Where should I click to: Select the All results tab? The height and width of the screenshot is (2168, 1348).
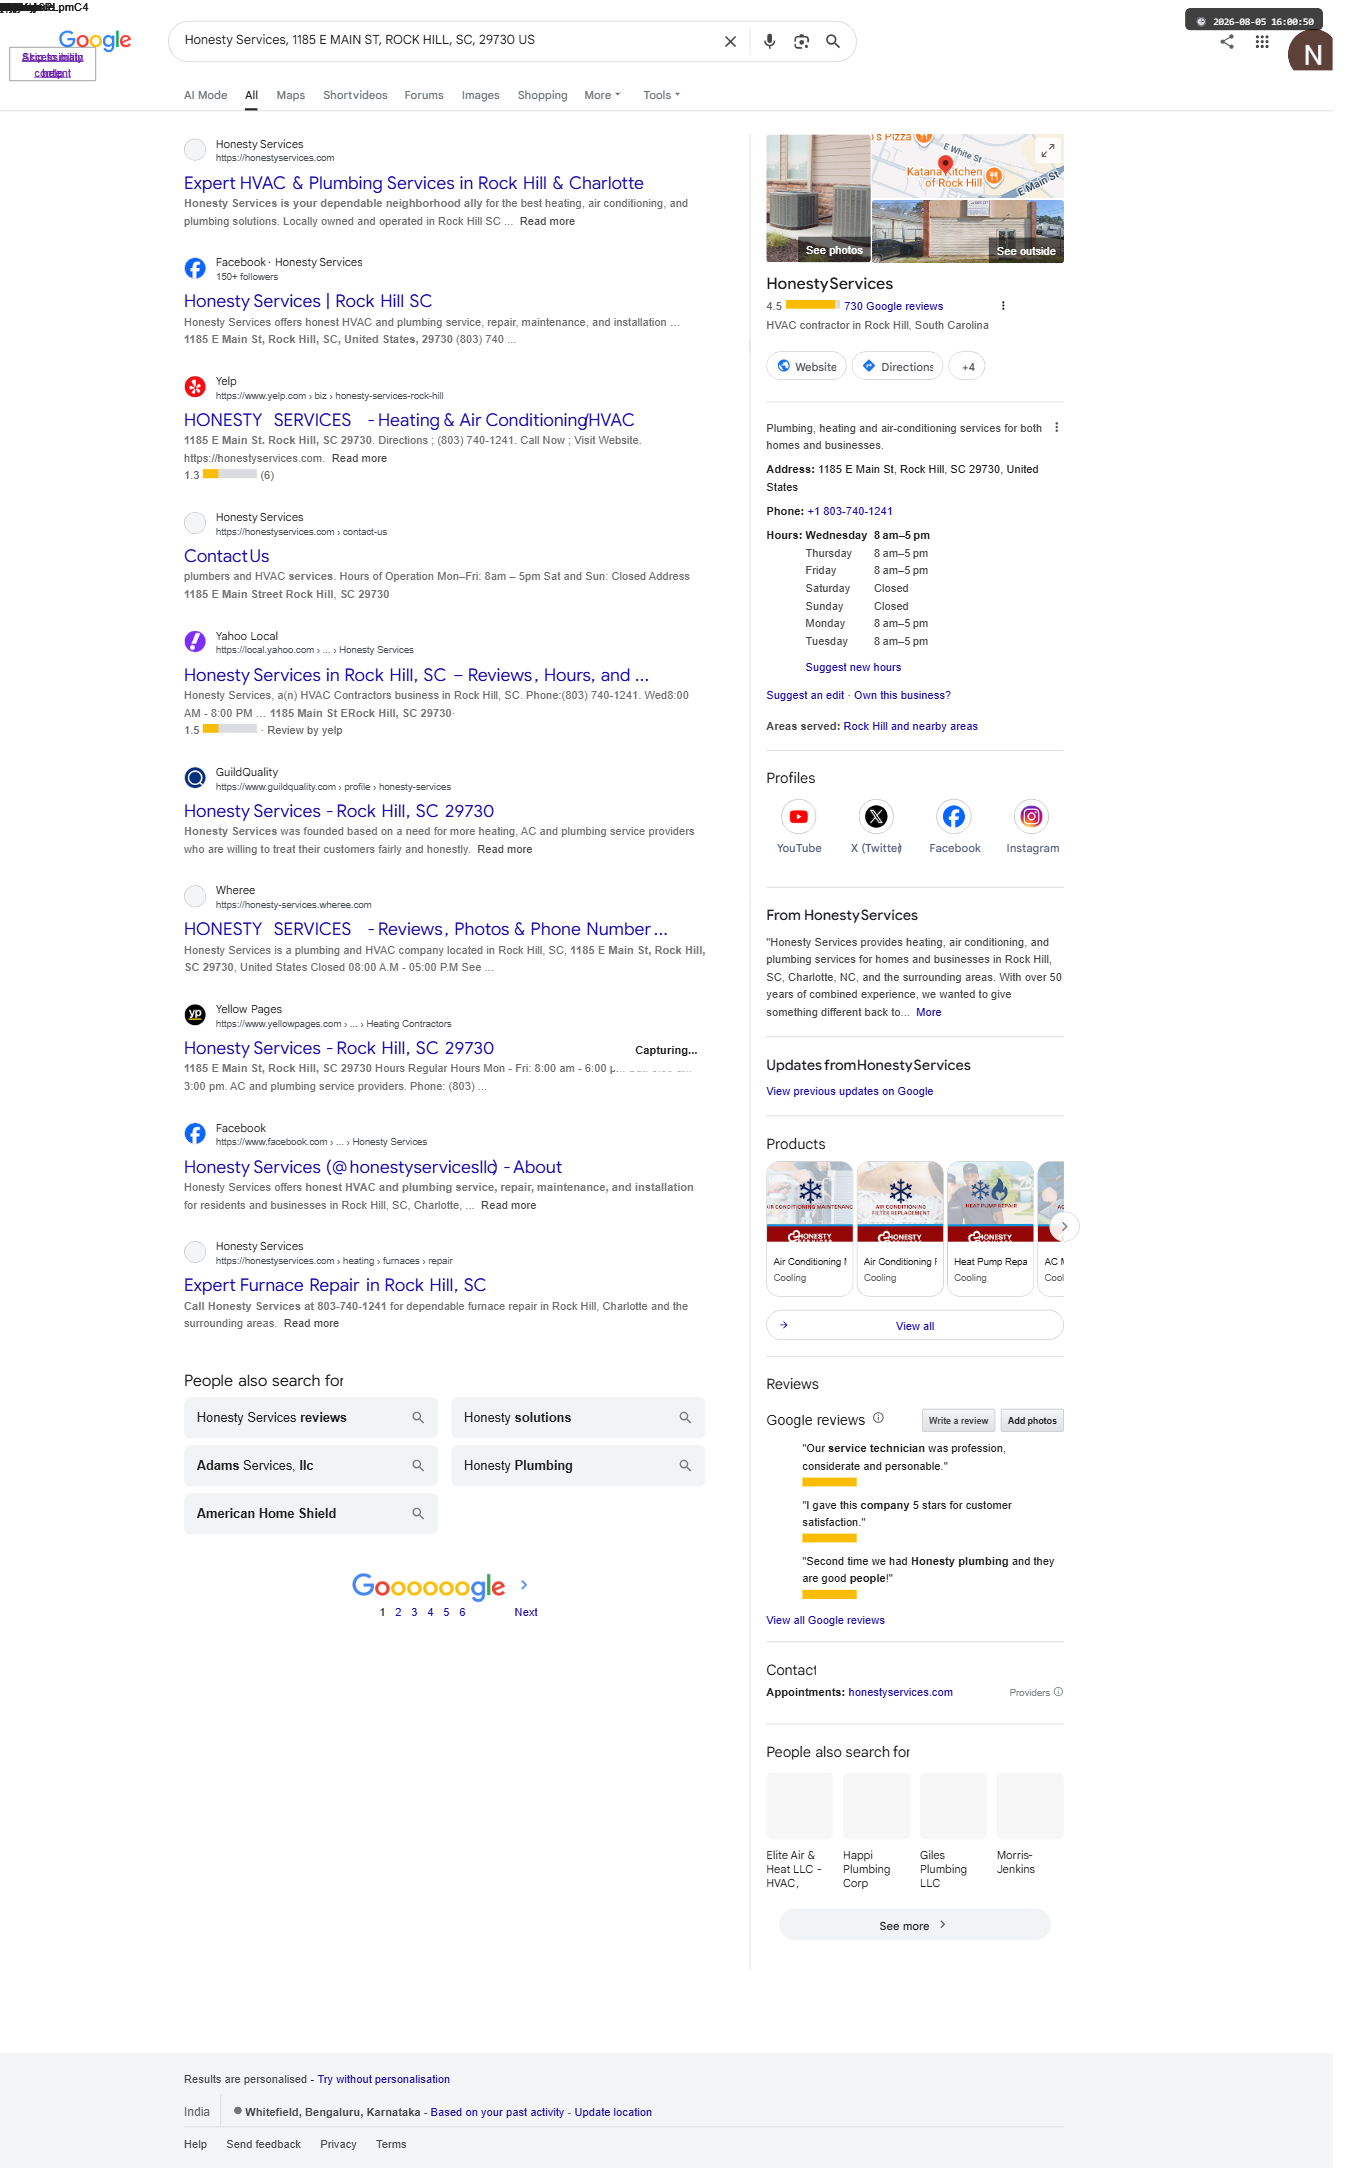[x=252, y=96]
